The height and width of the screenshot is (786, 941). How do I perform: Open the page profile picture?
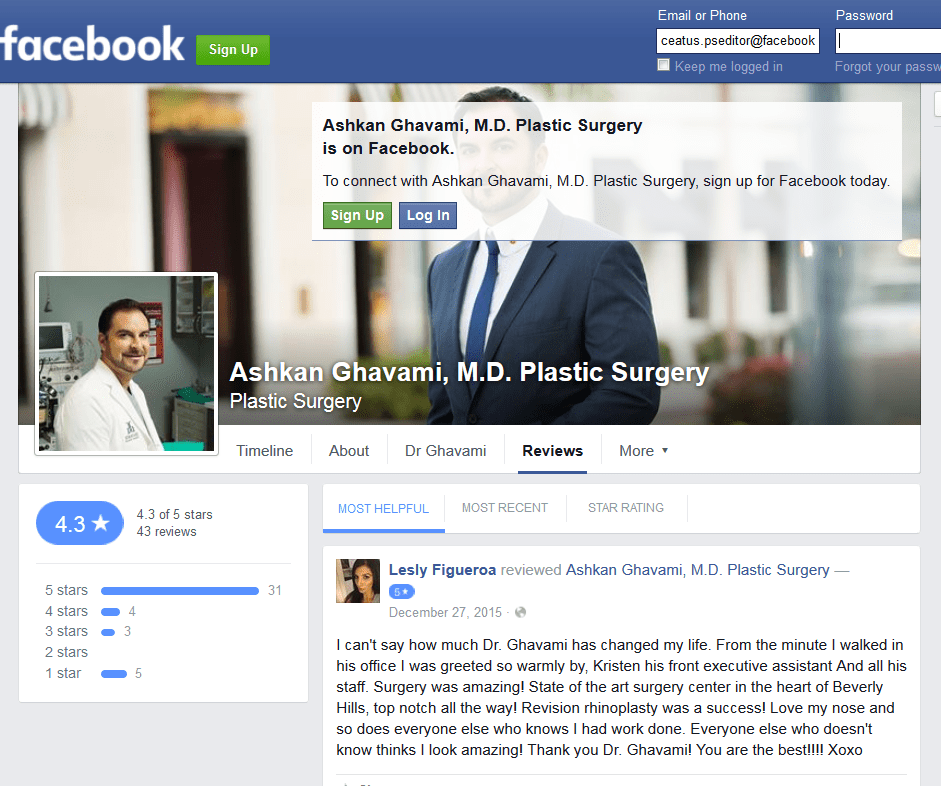tap(127, 364)
